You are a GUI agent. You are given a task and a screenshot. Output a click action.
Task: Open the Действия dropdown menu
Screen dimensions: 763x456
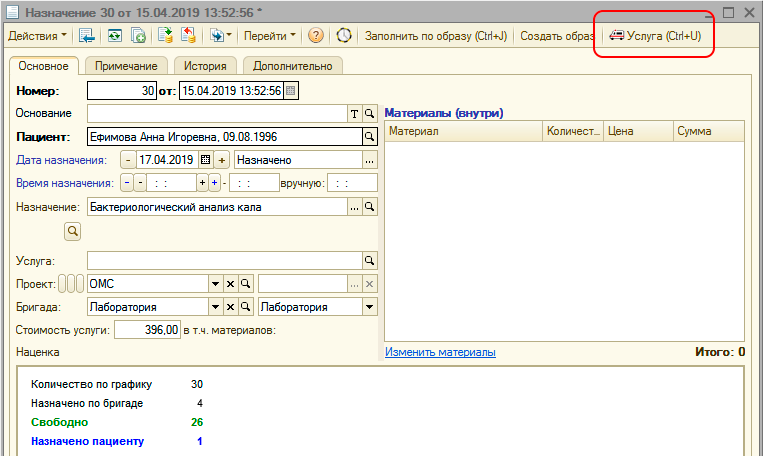38,35
